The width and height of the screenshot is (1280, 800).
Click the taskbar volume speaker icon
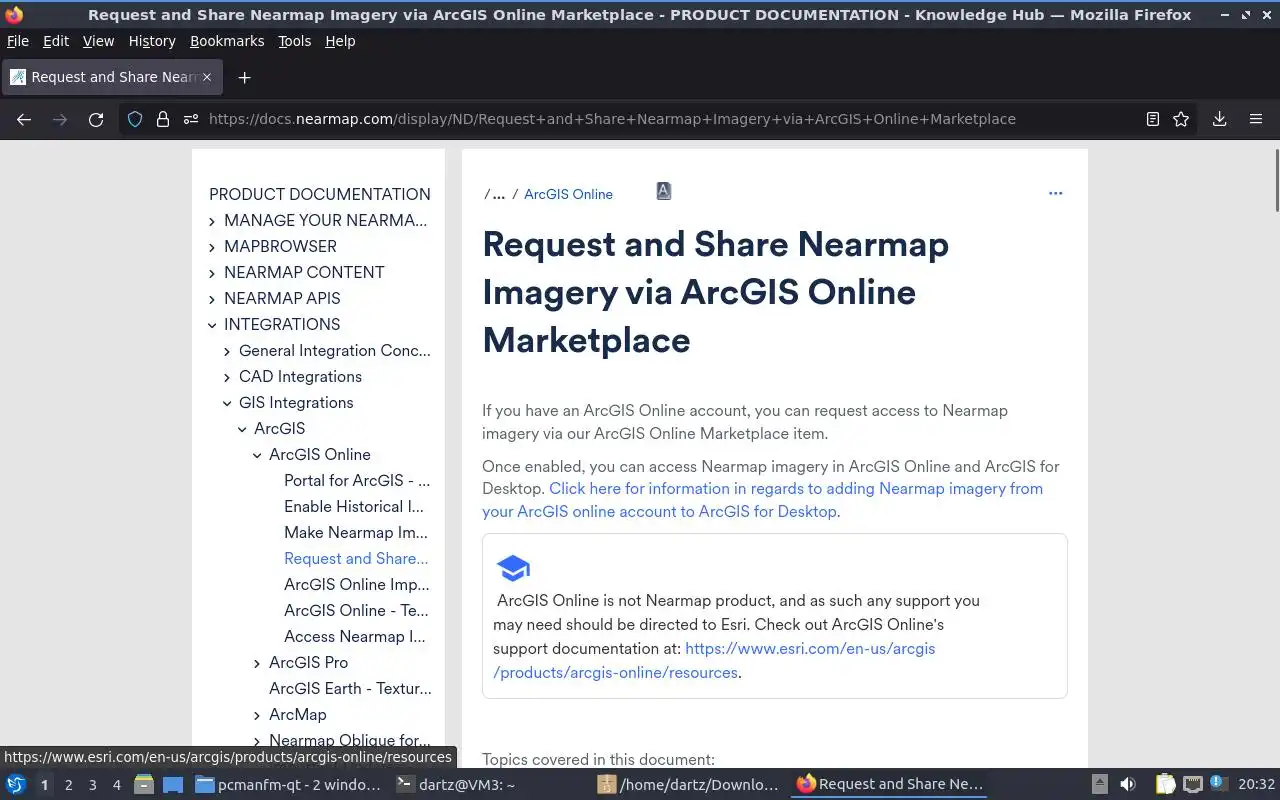1127,784
